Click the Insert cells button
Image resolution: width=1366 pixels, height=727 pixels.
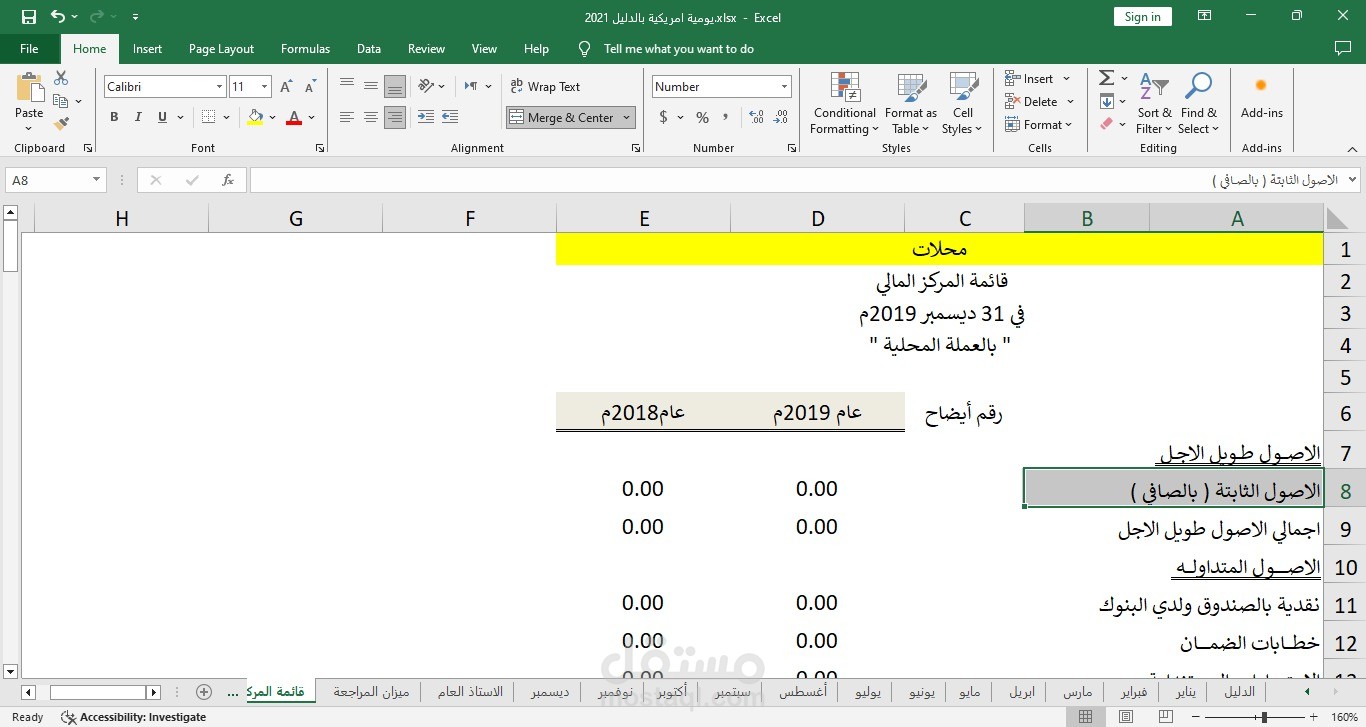(1037, 78)
